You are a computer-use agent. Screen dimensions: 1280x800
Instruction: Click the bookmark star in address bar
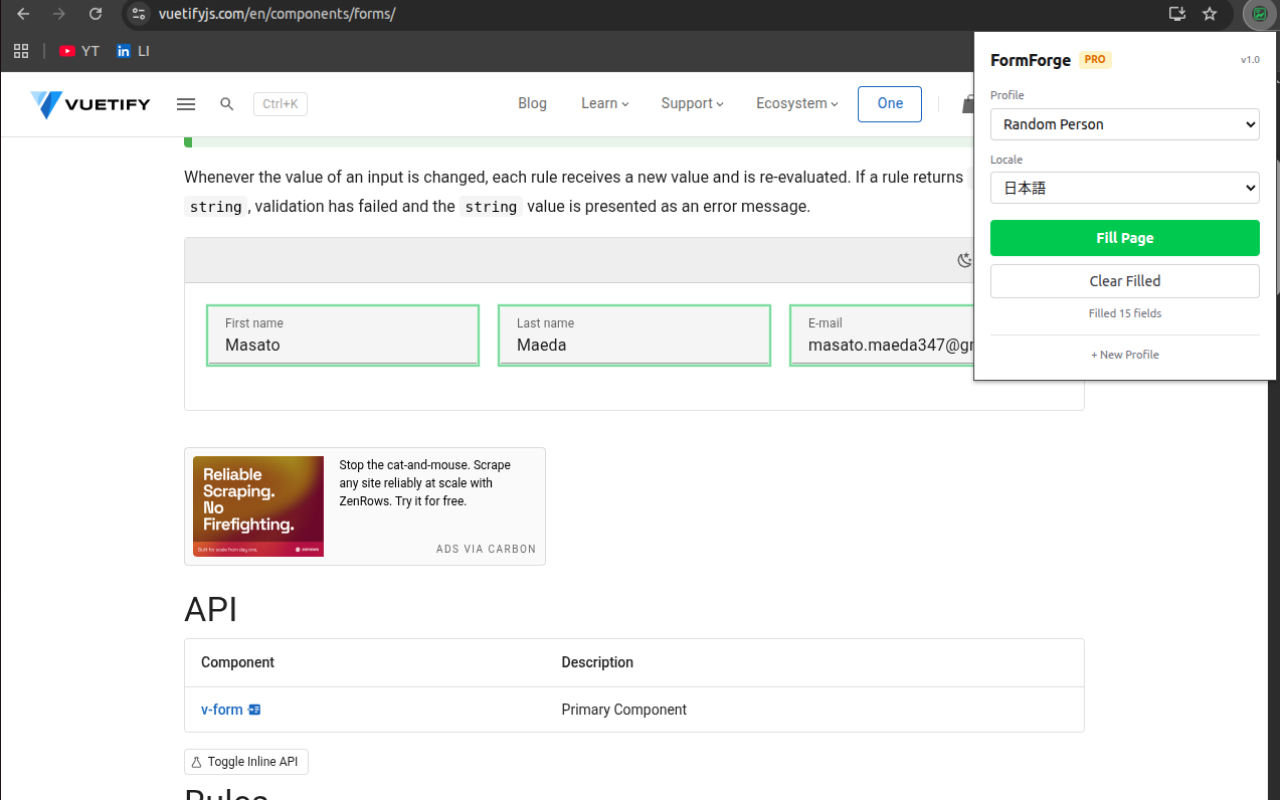tap(1209, 14)
